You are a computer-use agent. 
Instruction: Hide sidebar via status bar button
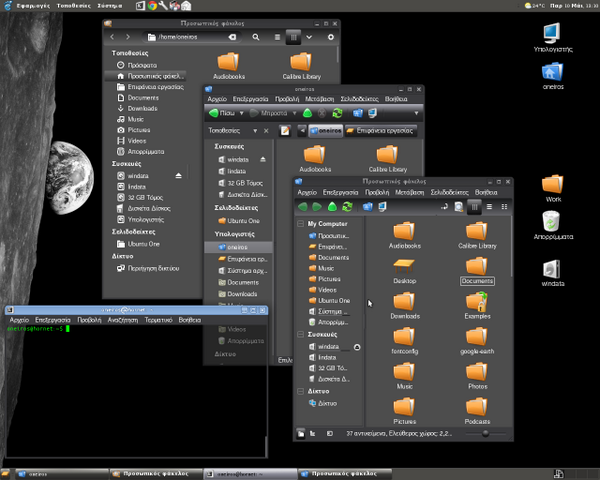329,434
